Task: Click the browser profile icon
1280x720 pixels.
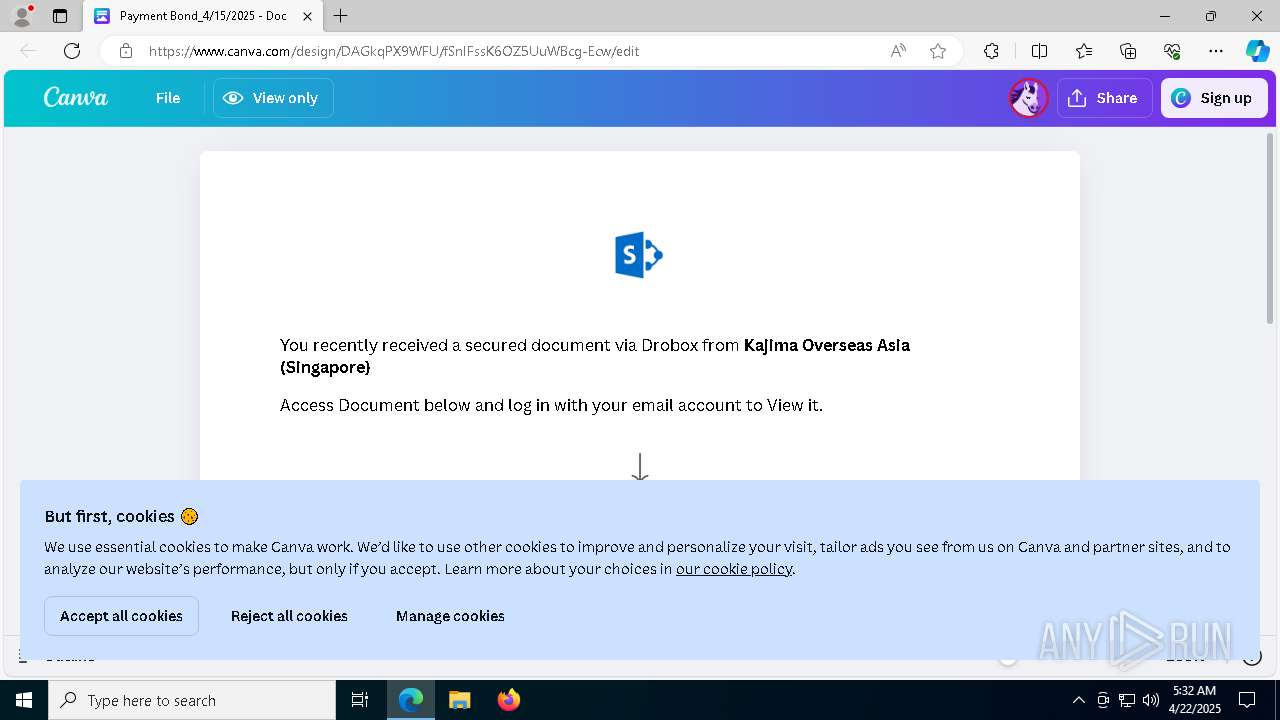Action: (22, 16)
